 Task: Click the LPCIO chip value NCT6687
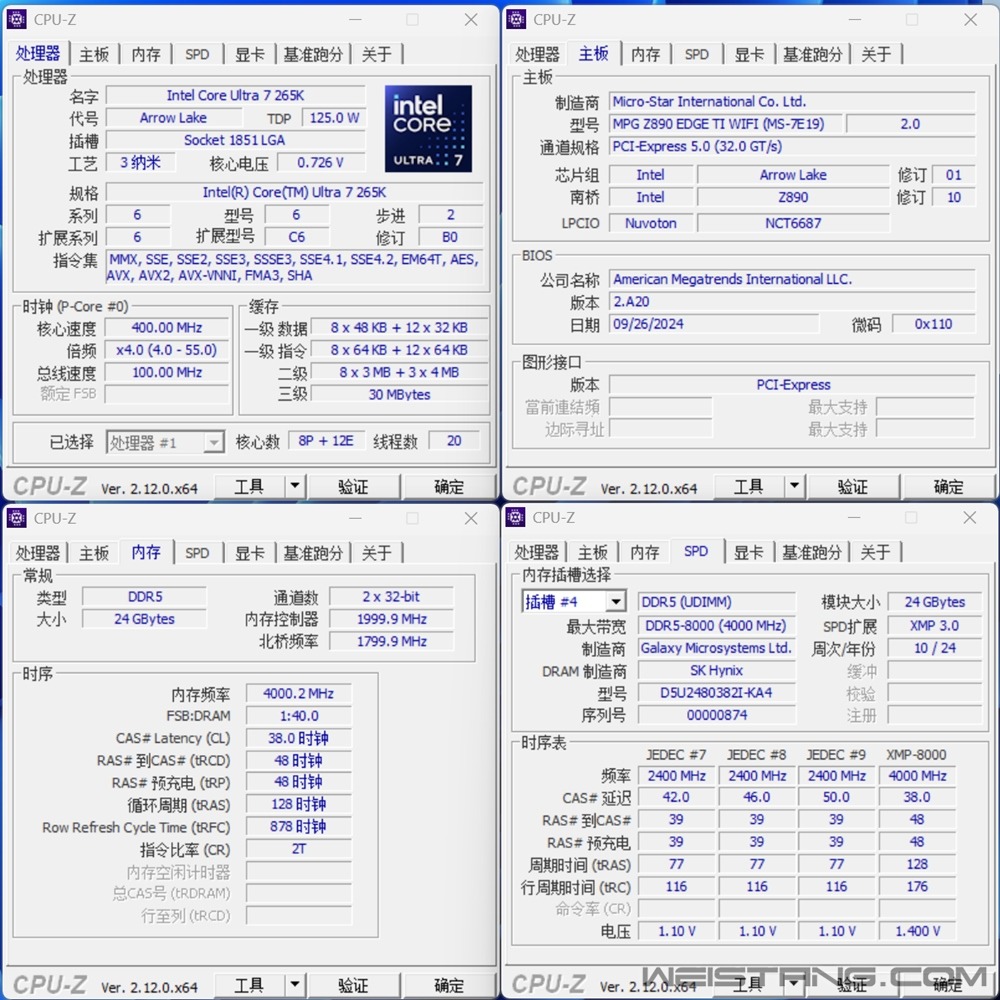click(793, 223)
